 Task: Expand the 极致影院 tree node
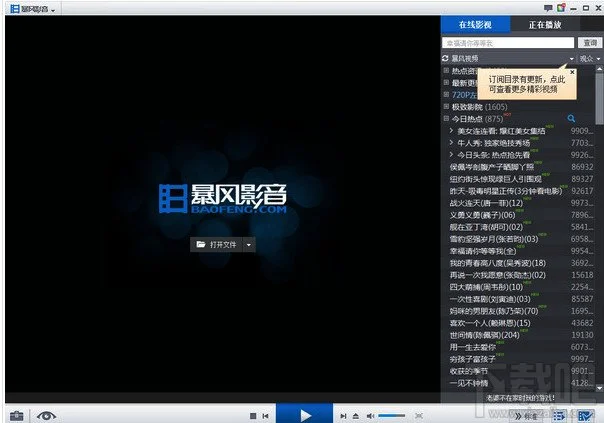[x=446, y=106]
